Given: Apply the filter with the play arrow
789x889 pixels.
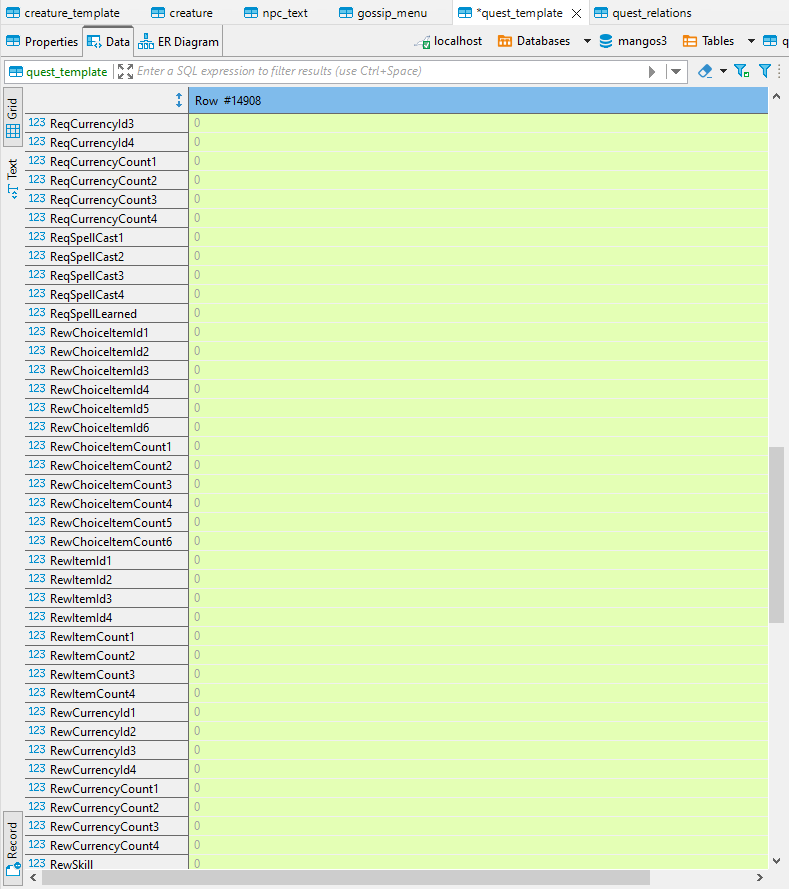Looking at the screenshot, I should coord(652,71).
